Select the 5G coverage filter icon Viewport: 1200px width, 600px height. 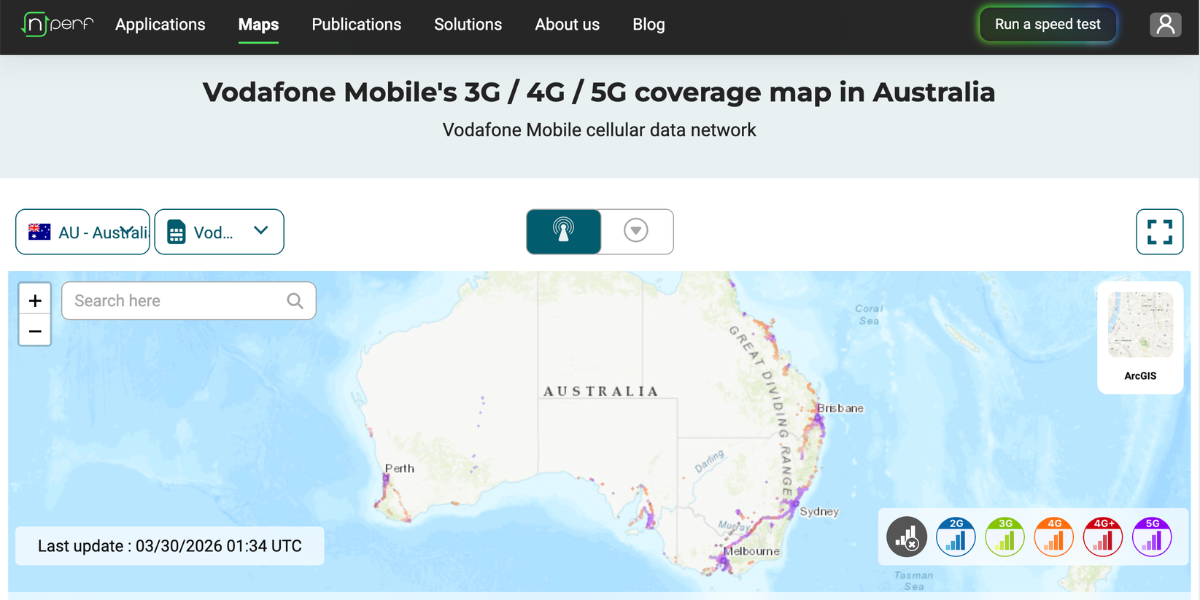pos(1151,537)
